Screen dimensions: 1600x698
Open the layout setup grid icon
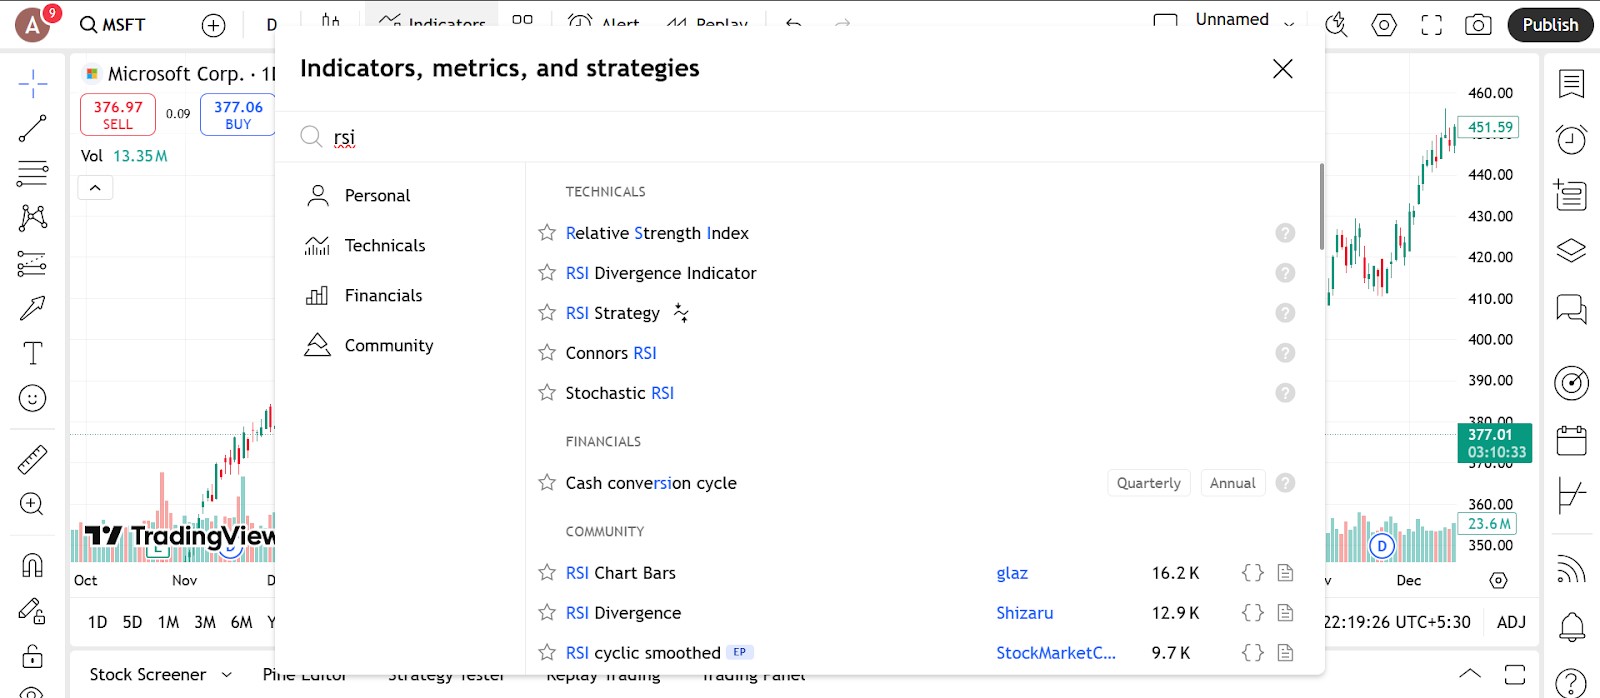click(522, 20)
